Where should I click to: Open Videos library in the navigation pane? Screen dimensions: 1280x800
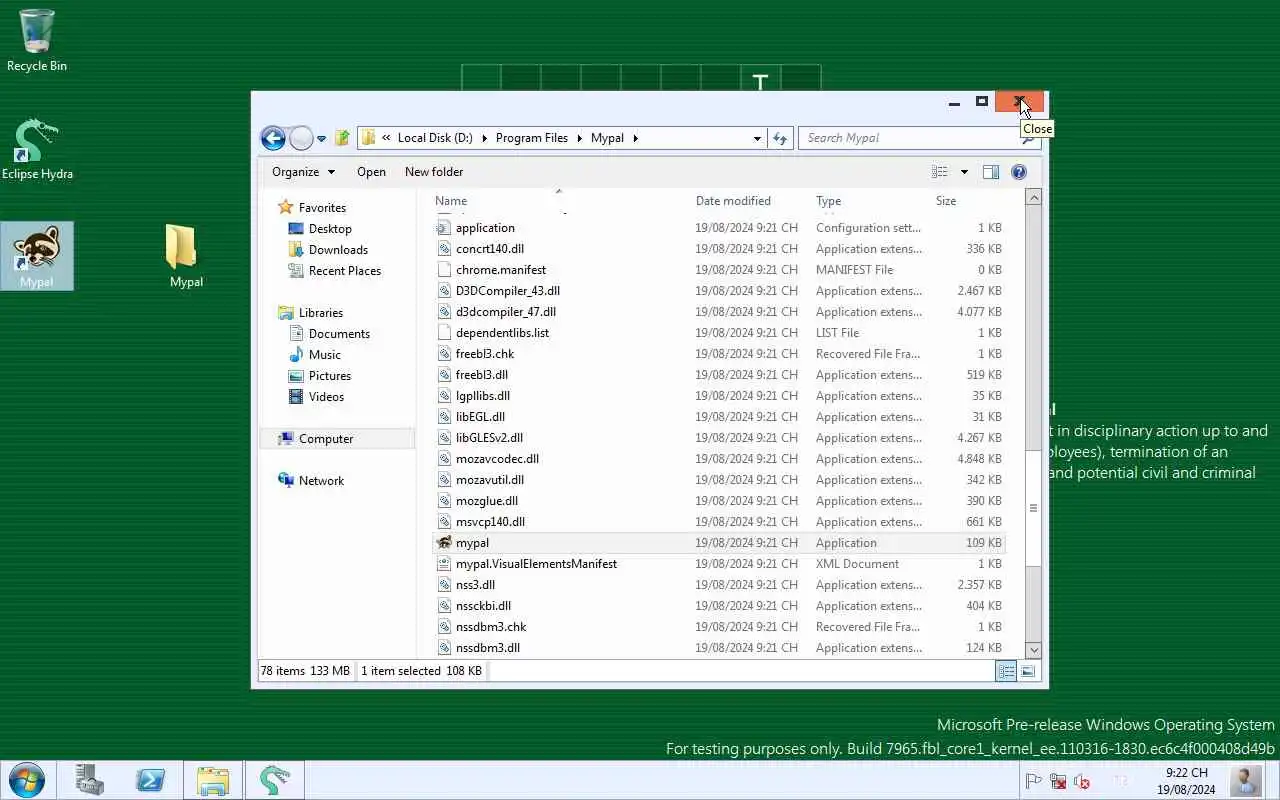[x=326, y=396]
